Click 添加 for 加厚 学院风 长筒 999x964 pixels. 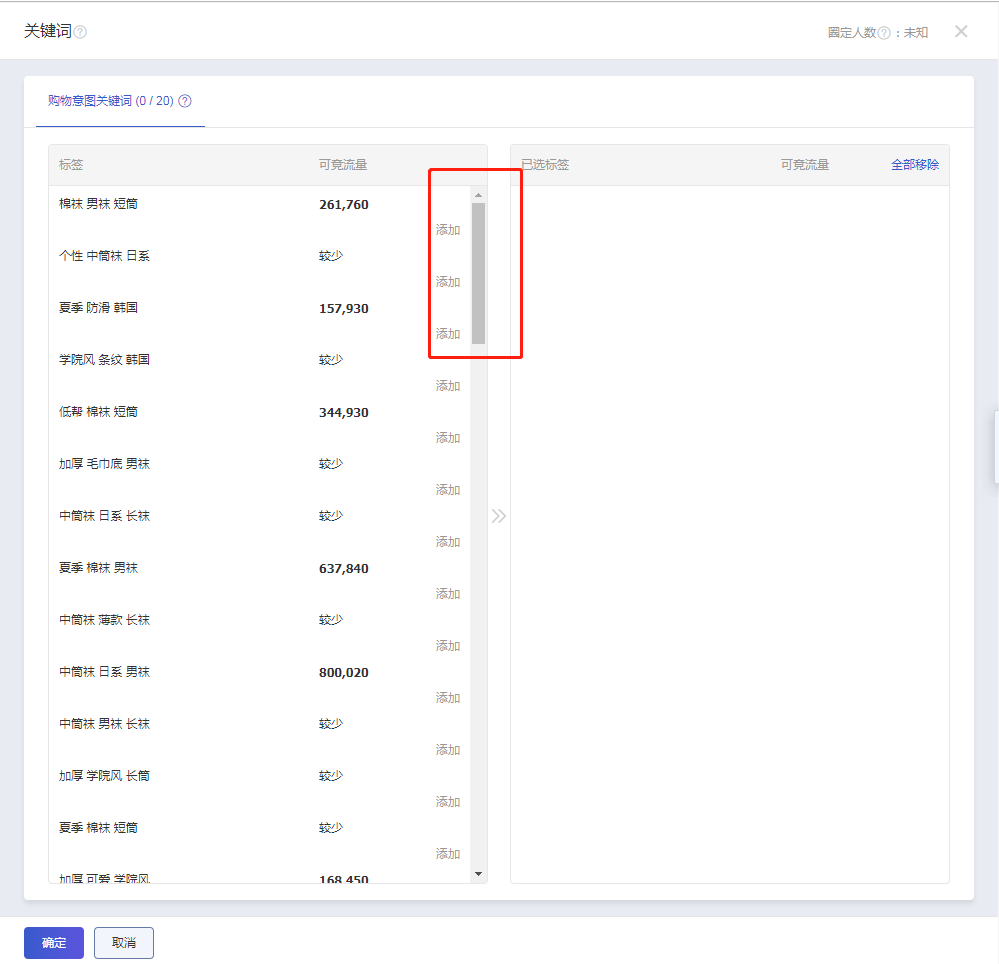(447, 802)
